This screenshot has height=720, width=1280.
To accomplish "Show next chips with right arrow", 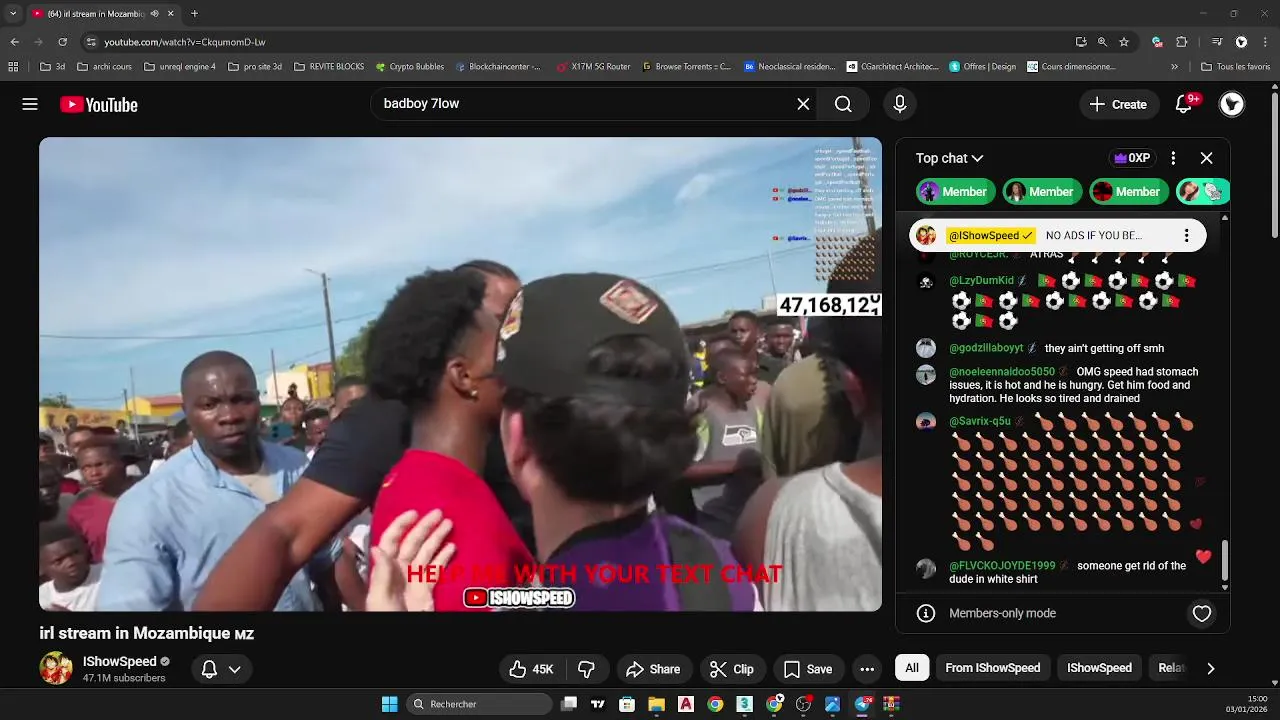I will coord(1210,668).
